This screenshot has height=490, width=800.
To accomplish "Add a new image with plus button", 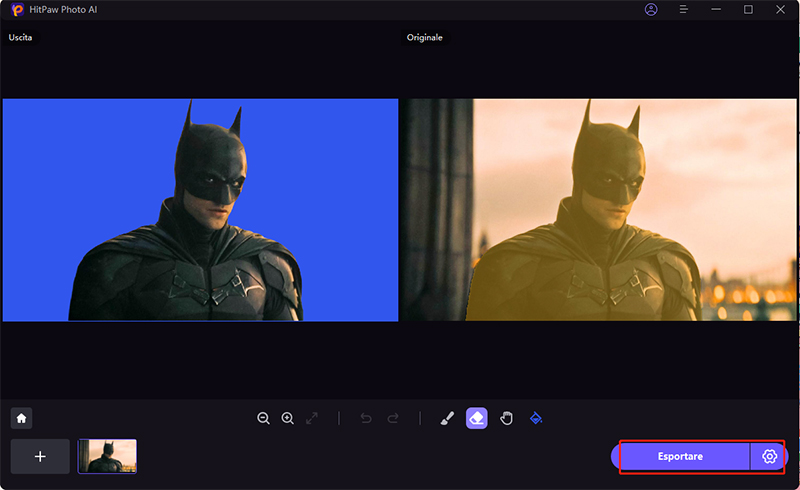I will pyautogui.click(x=40, y=456).
